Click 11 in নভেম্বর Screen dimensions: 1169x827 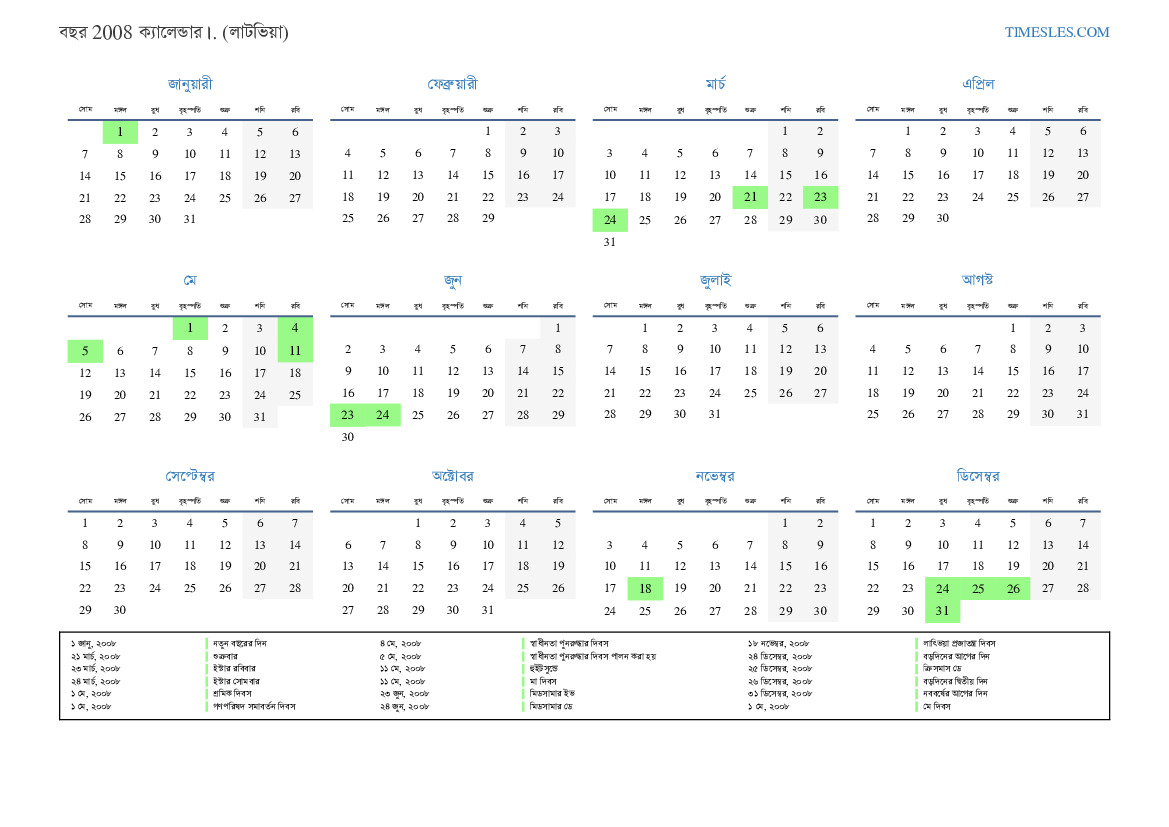click(645, 567)
